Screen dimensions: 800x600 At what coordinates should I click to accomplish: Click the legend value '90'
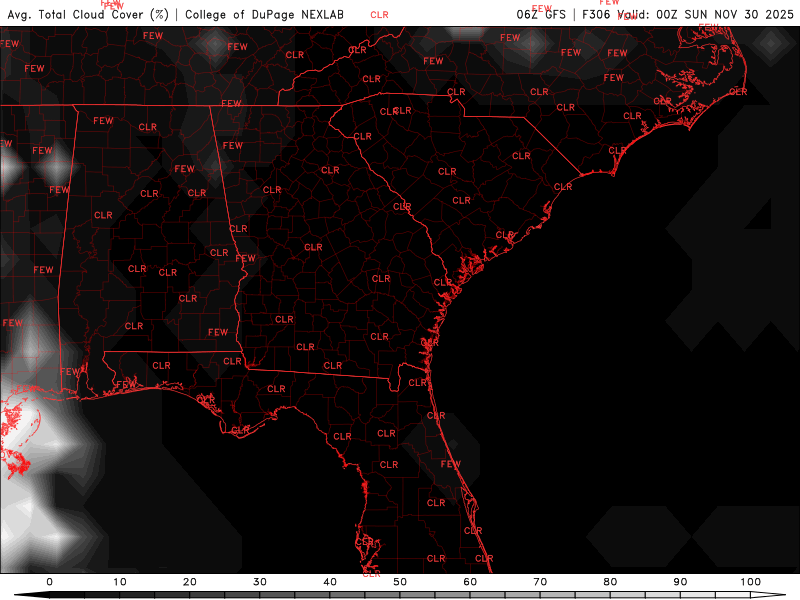[680, 582]
